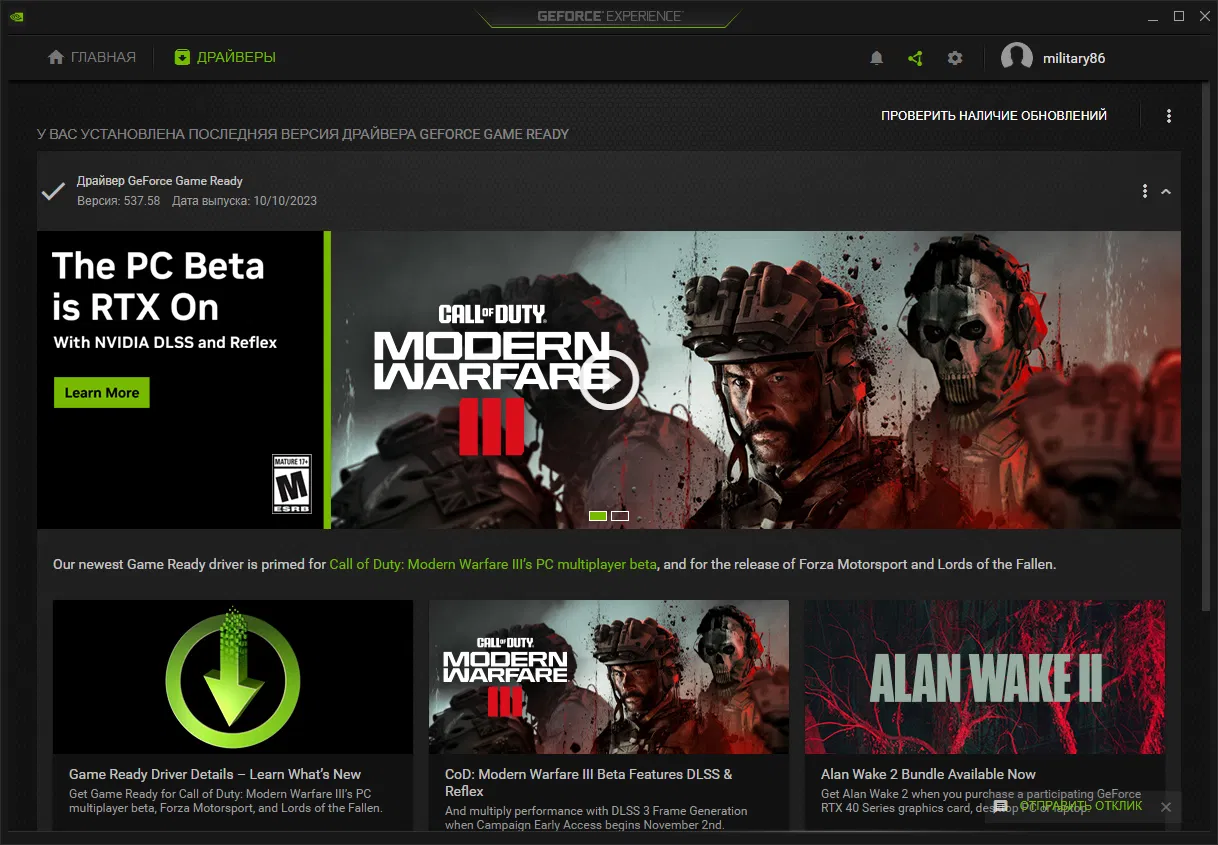
Task: Open the CoD Modern Warfare III card image
Action: click(609, 677)
